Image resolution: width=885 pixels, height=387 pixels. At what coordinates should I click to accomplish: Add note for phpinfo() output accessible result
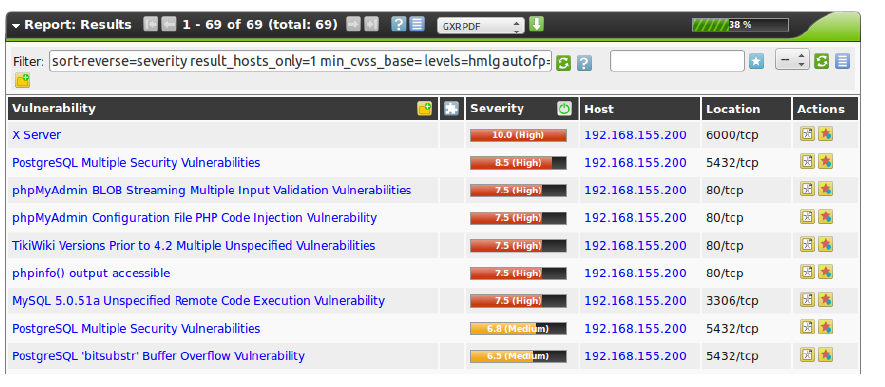click(x=808, y=272)
